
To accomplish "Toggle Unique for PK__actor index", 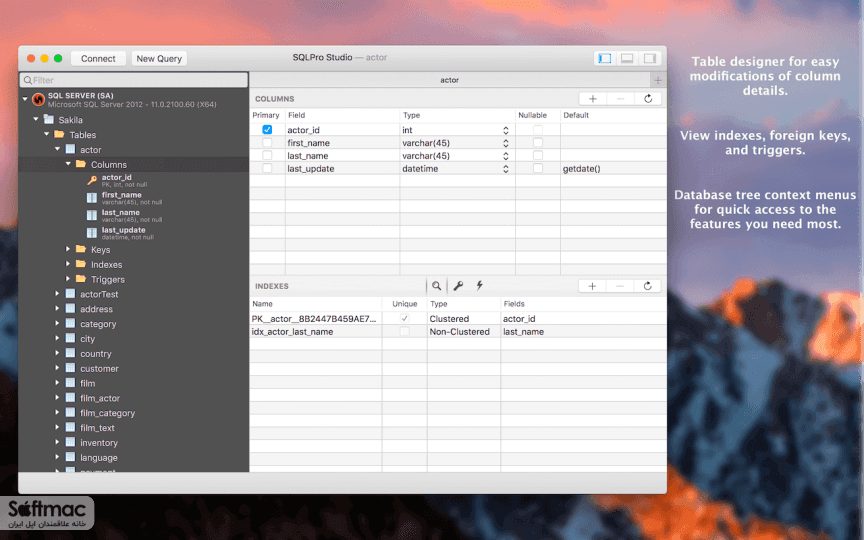I will (x=404, y=318).
